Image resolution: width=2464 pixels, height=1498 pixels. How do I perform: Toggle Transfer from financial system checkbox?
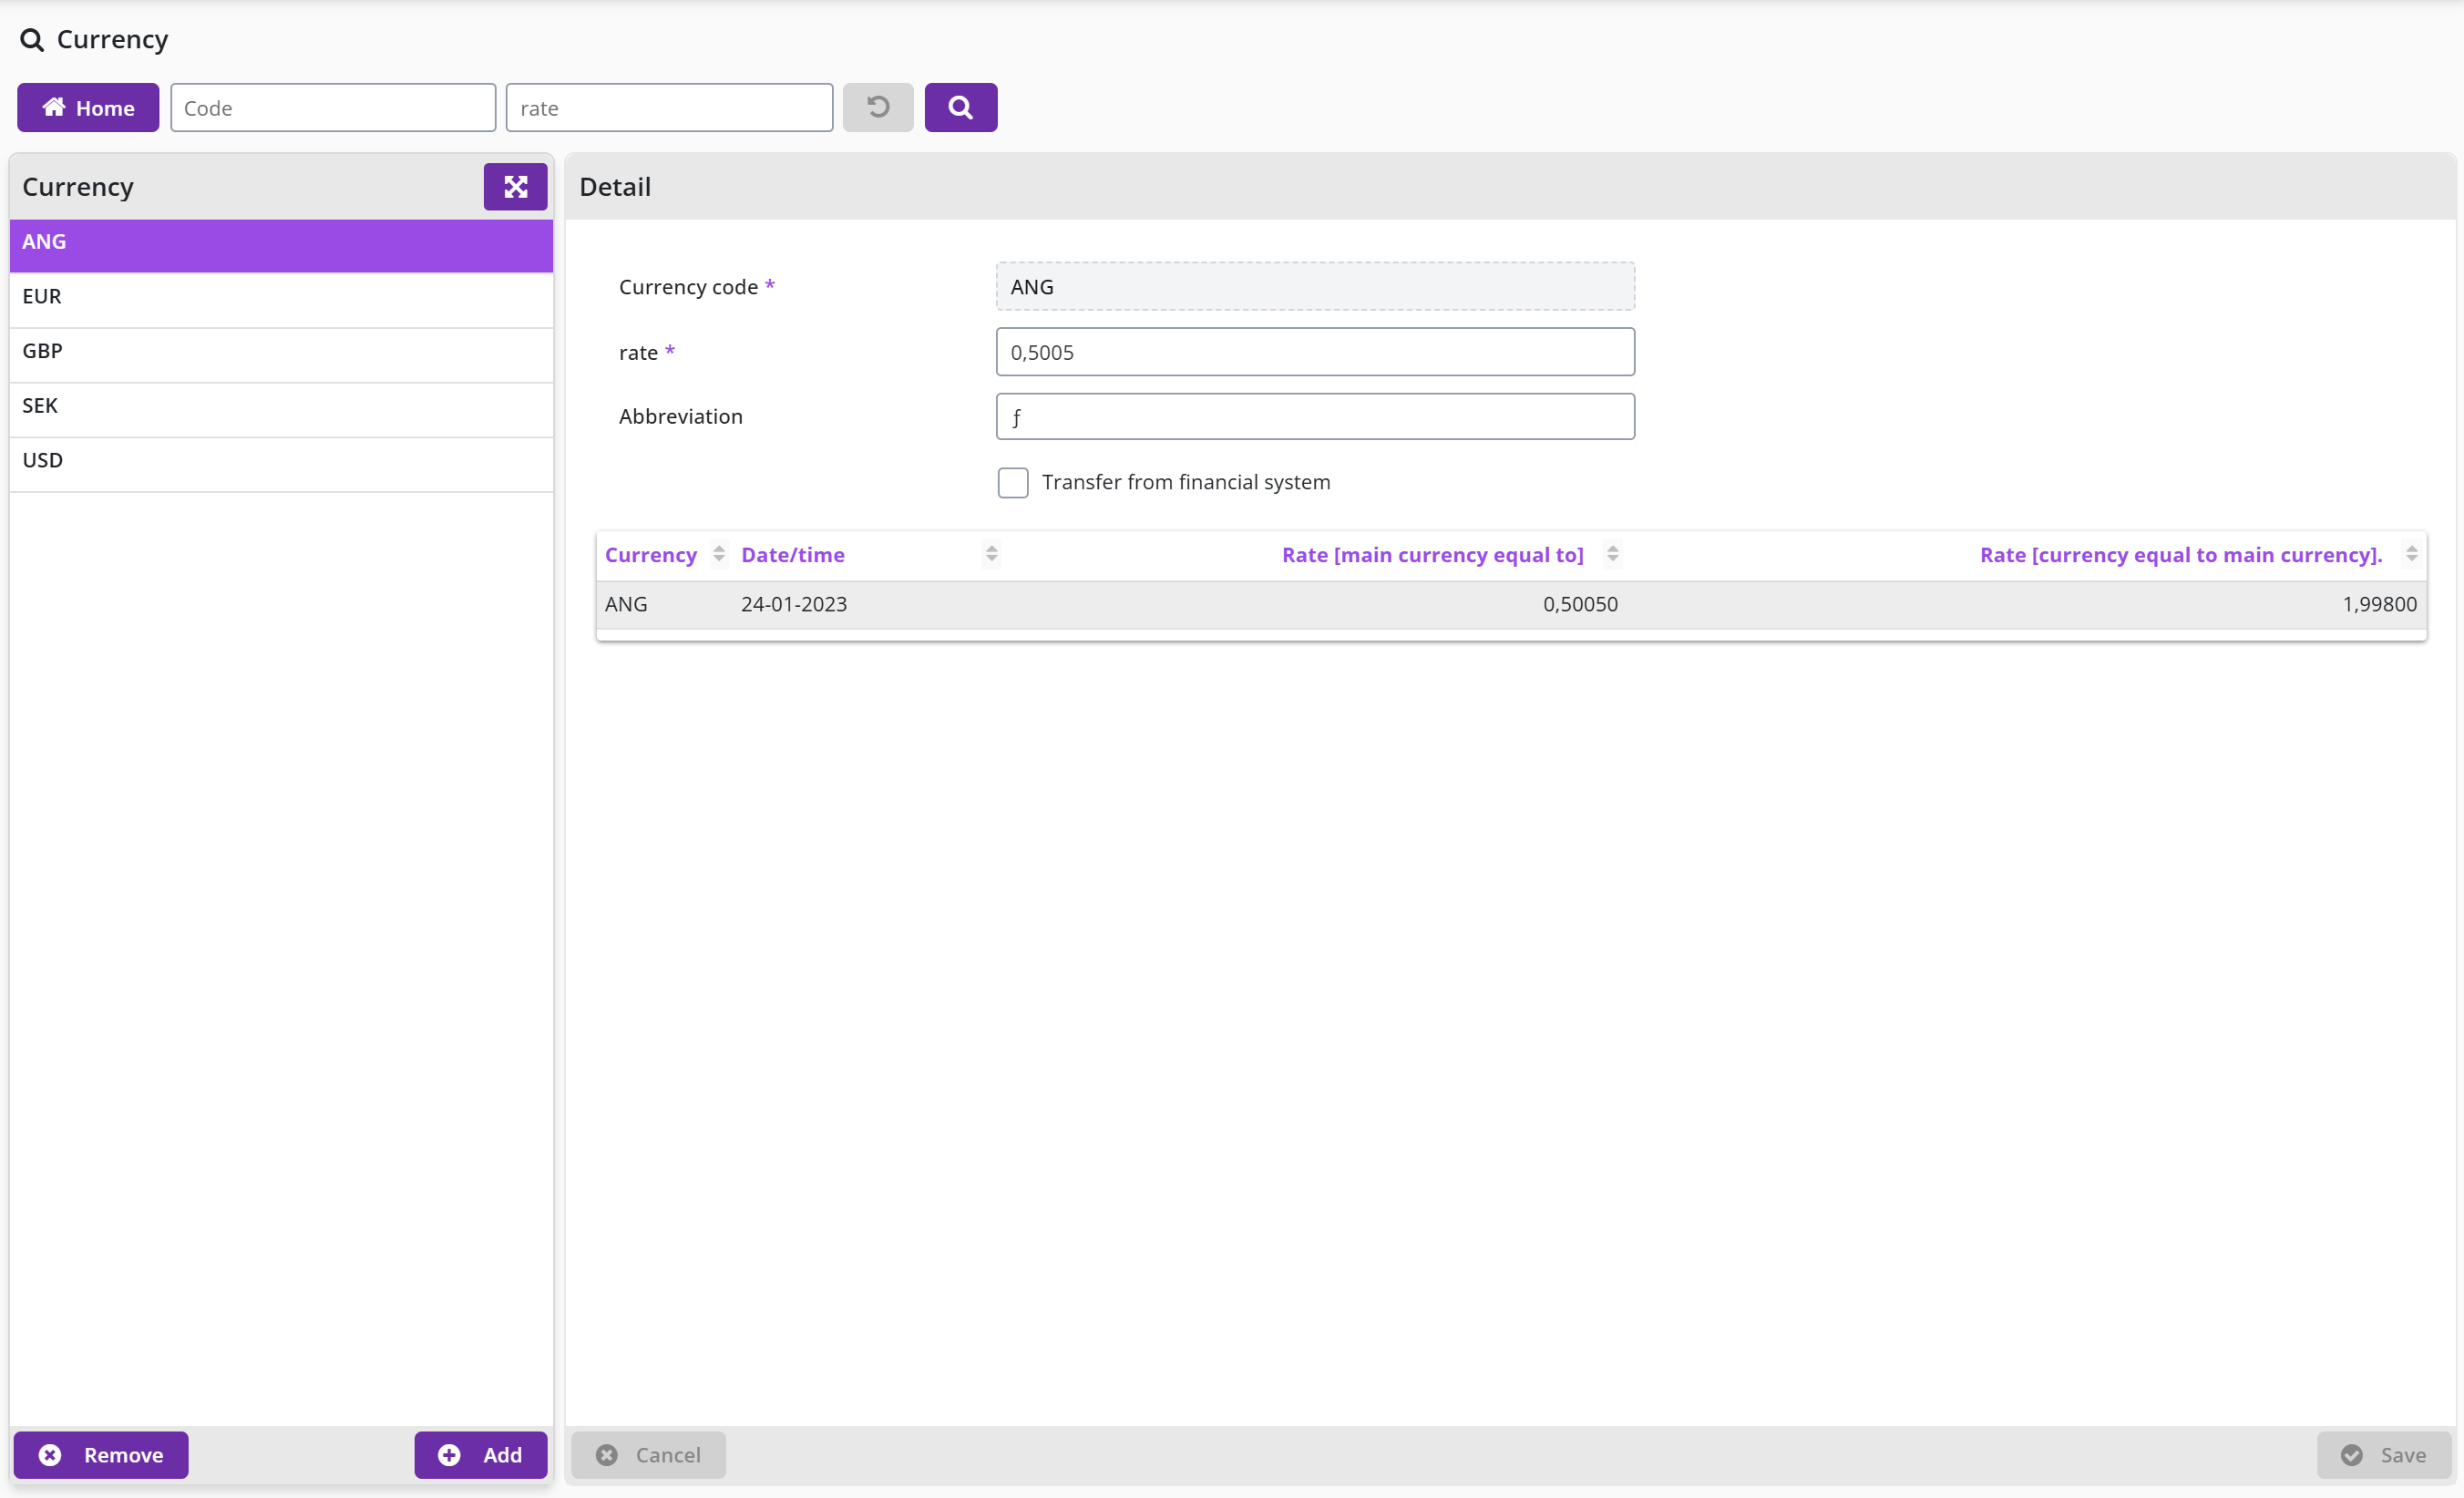click(x=1013, y=483)
